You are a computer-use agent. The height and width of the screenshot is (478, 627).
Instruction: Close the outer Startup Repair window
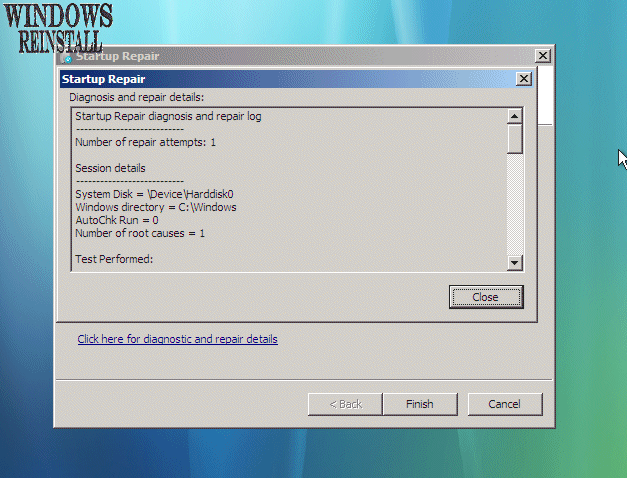tap(543, 57)
